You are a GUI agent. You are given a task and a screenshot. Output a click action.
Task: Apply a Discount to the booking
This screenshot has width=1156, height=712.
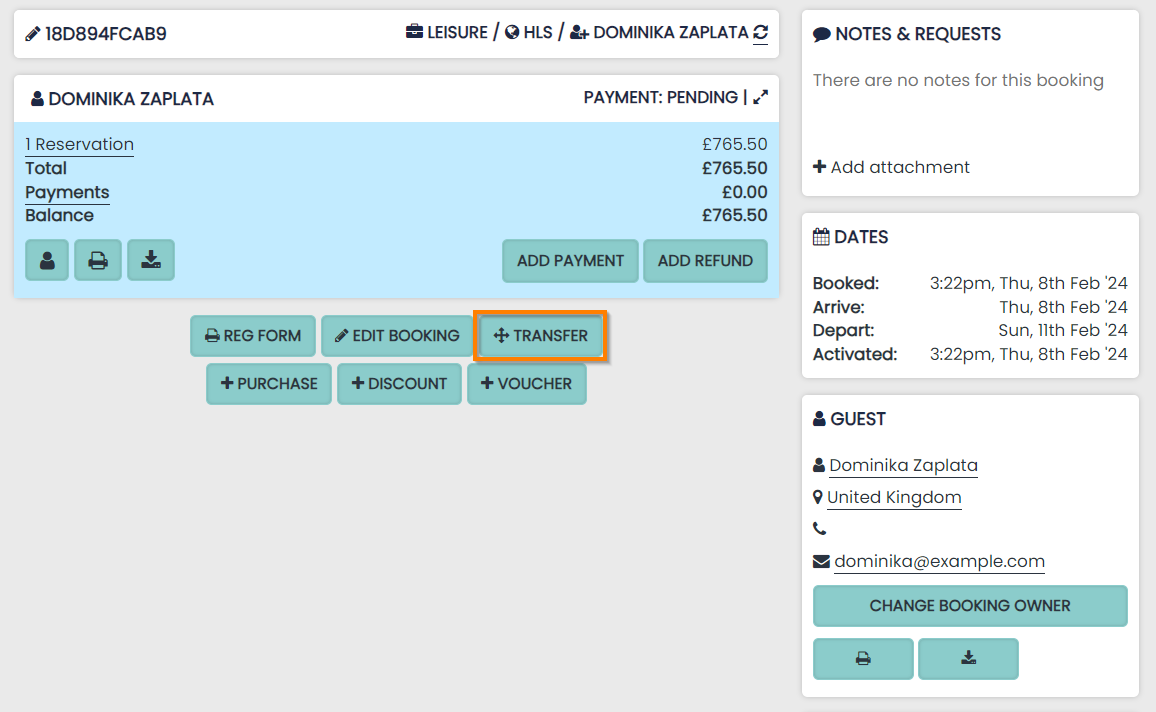point(399,384)
